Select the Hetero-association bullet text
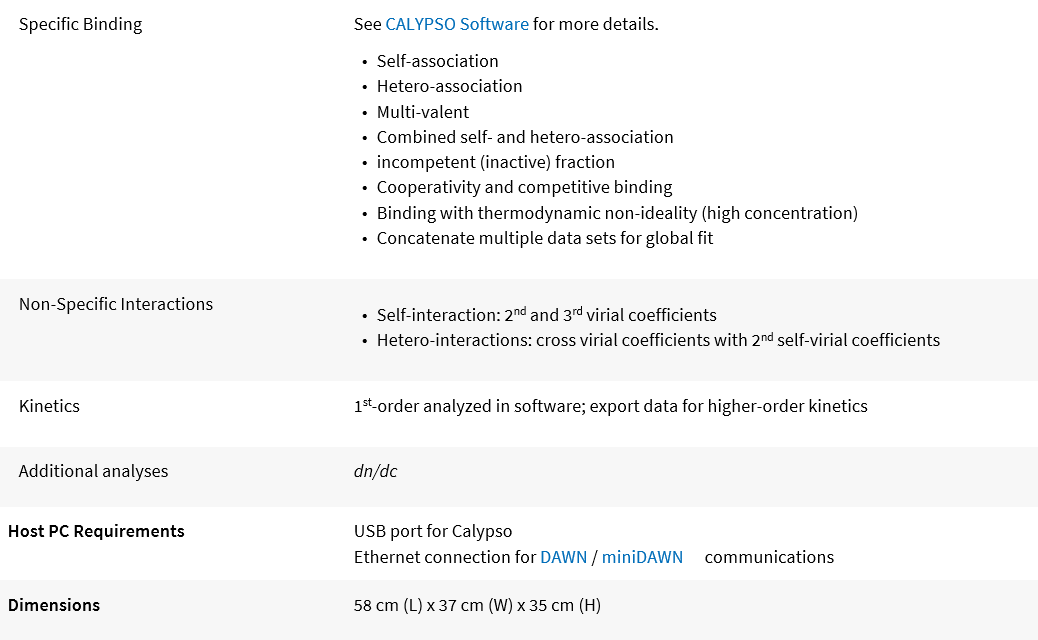1038x640 pixels. pyautogui.click(x=449, y=86)
